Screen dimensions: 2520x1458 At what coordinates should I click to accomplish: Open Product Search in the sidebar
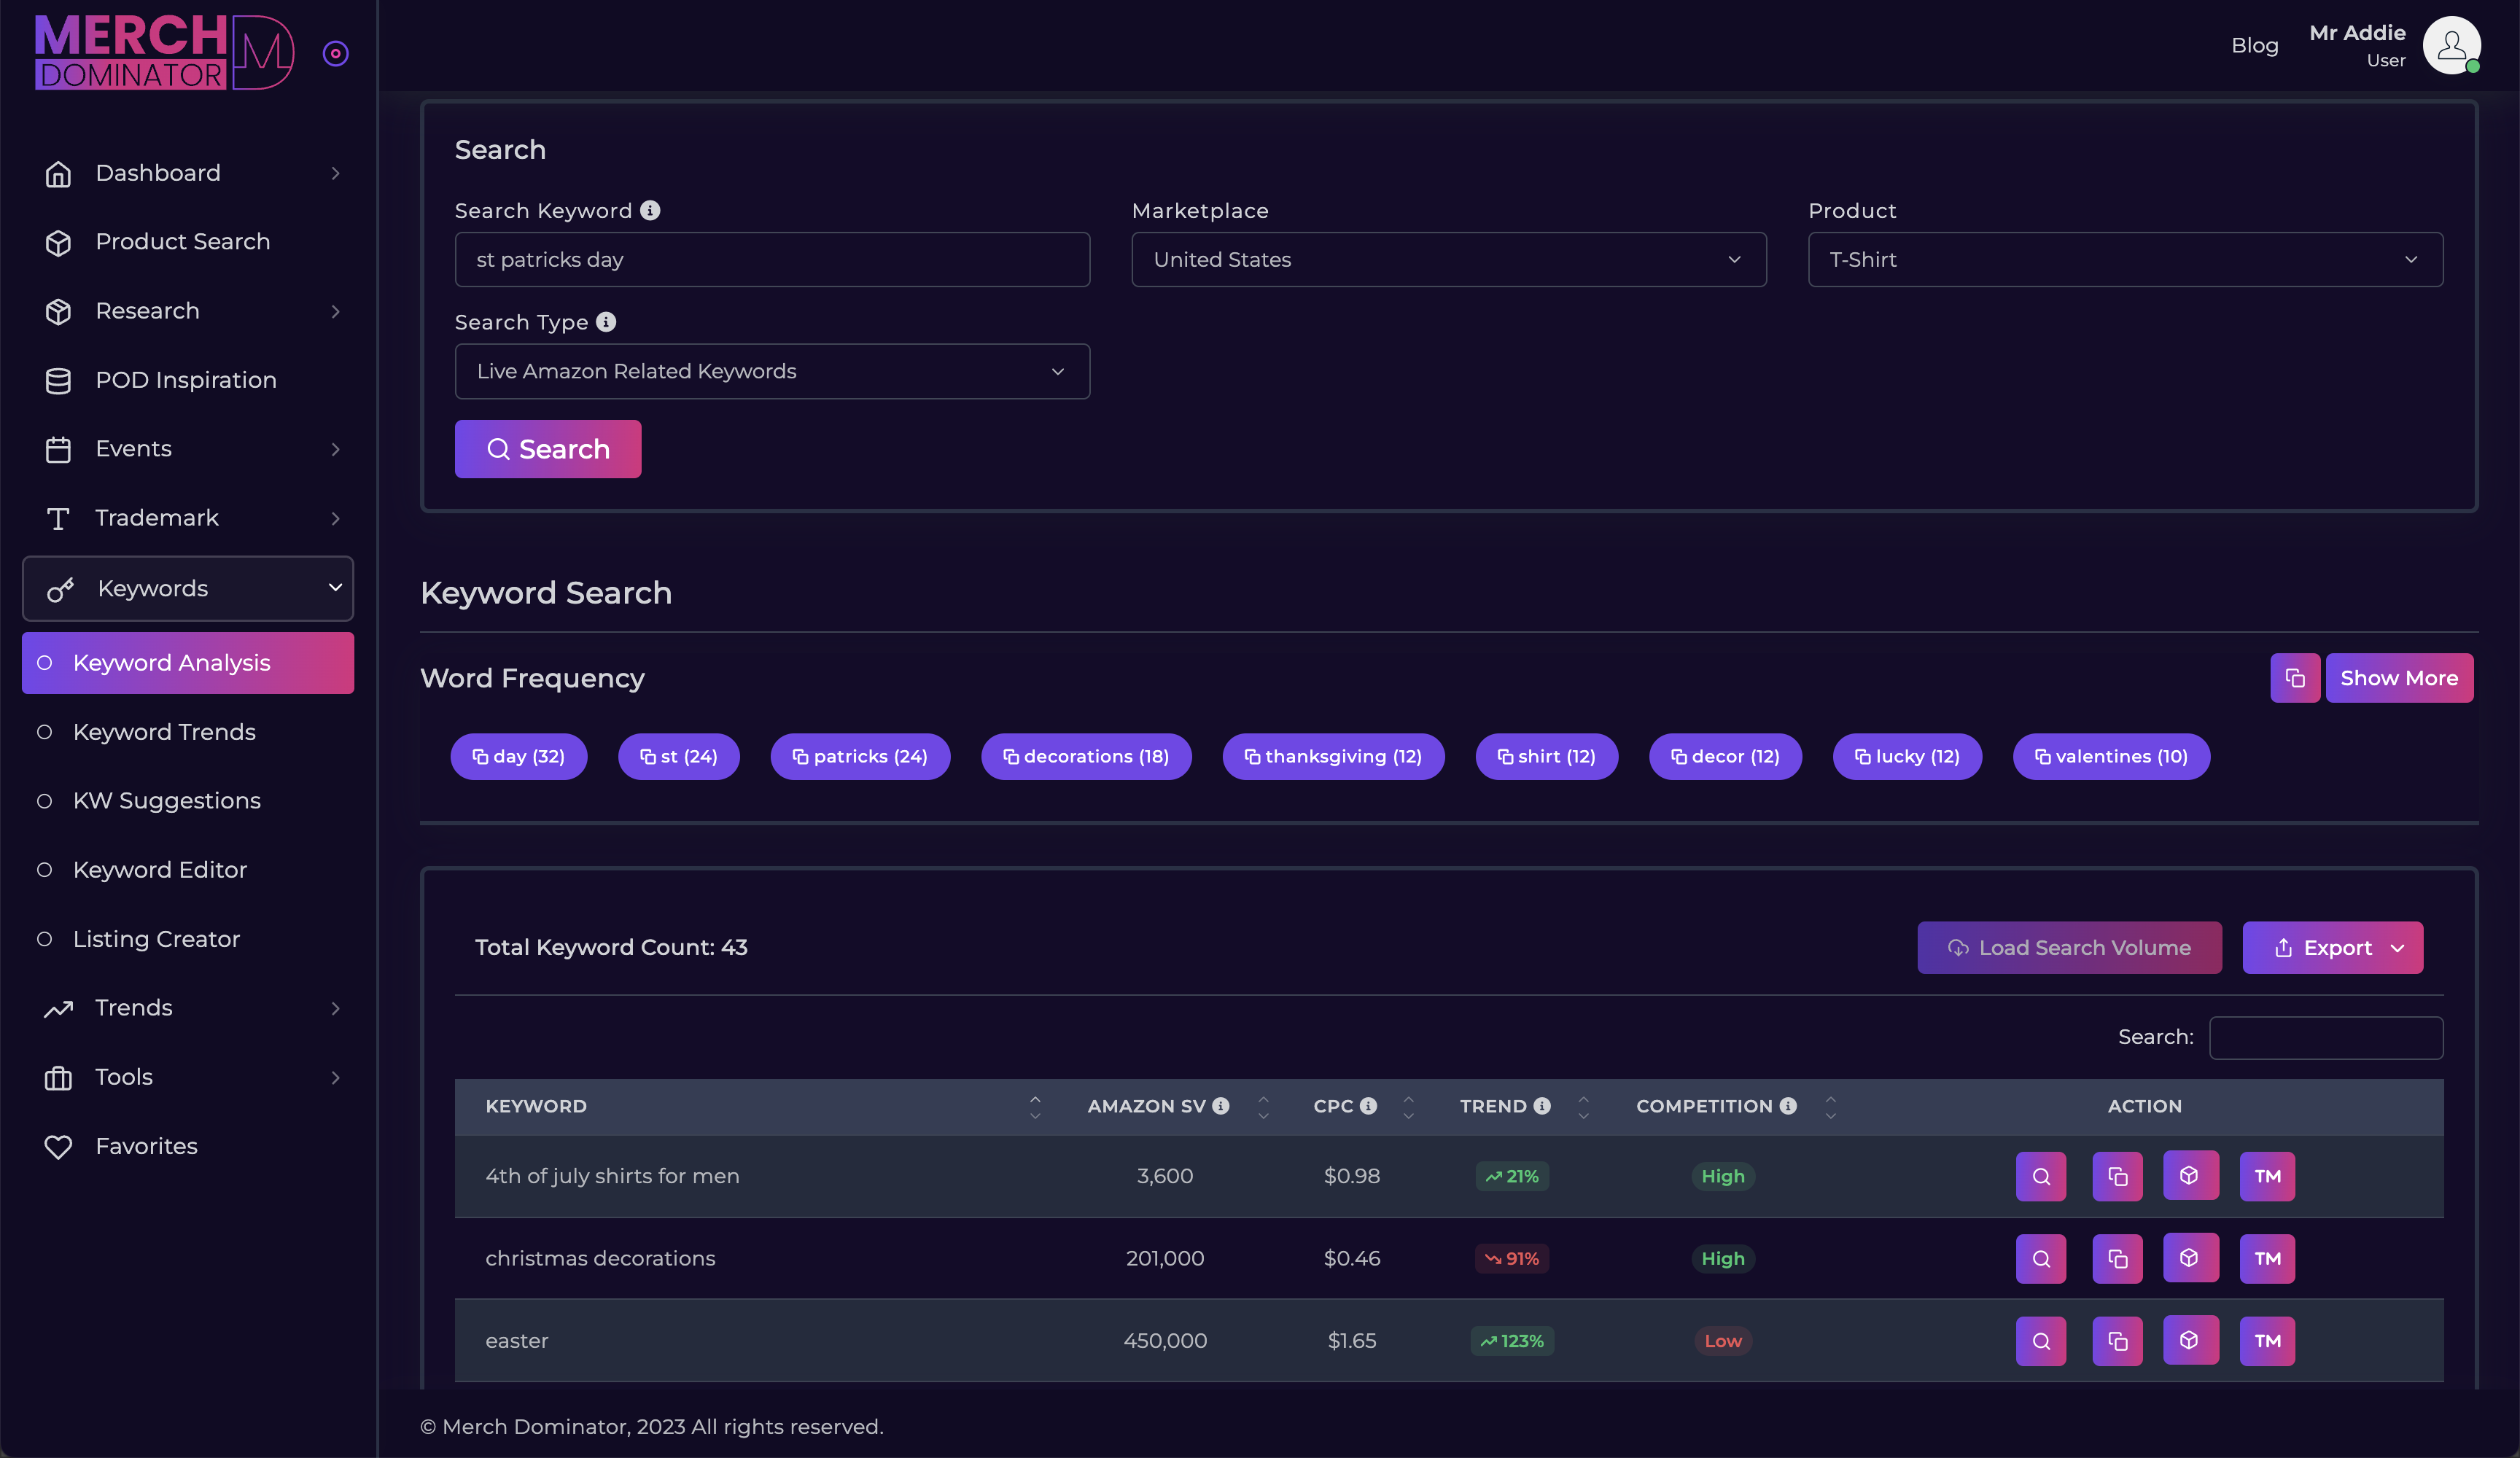tap(182, 241)
